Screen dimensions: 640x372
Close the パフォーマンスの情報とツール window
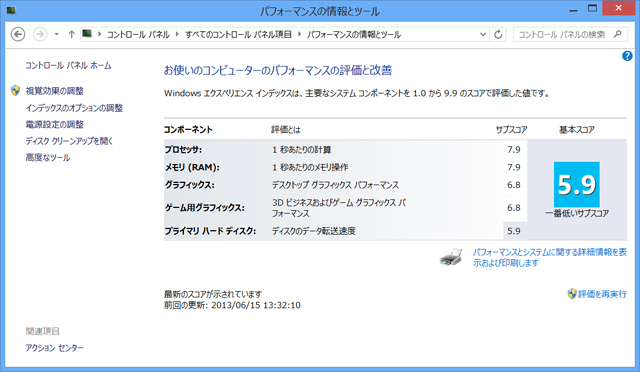pyautogui.click(x=619, y=8)
